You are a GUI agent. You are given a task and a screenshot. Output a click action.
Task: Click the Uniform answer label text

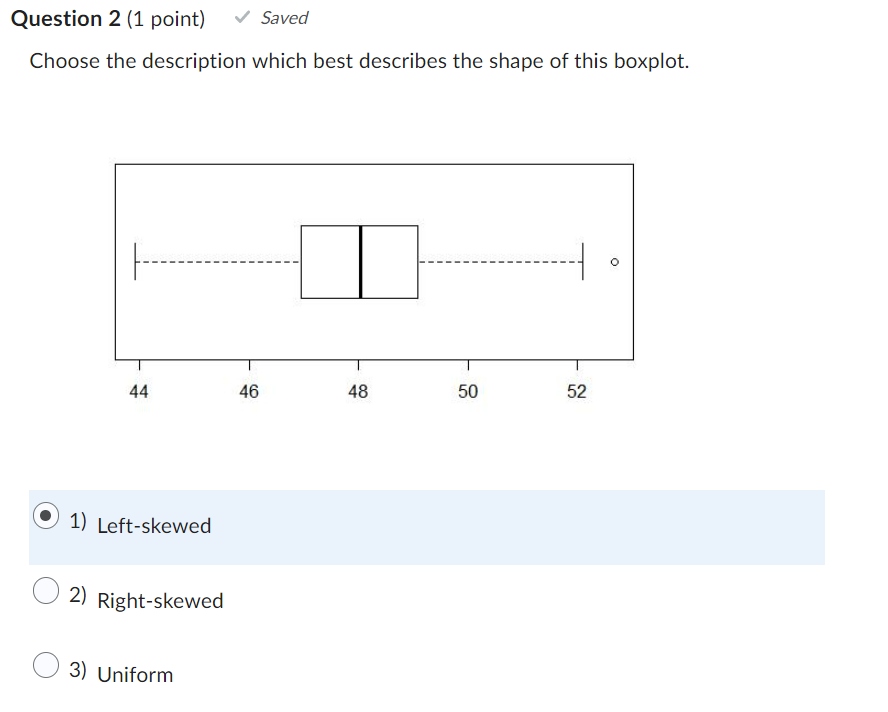pos(134,675)
